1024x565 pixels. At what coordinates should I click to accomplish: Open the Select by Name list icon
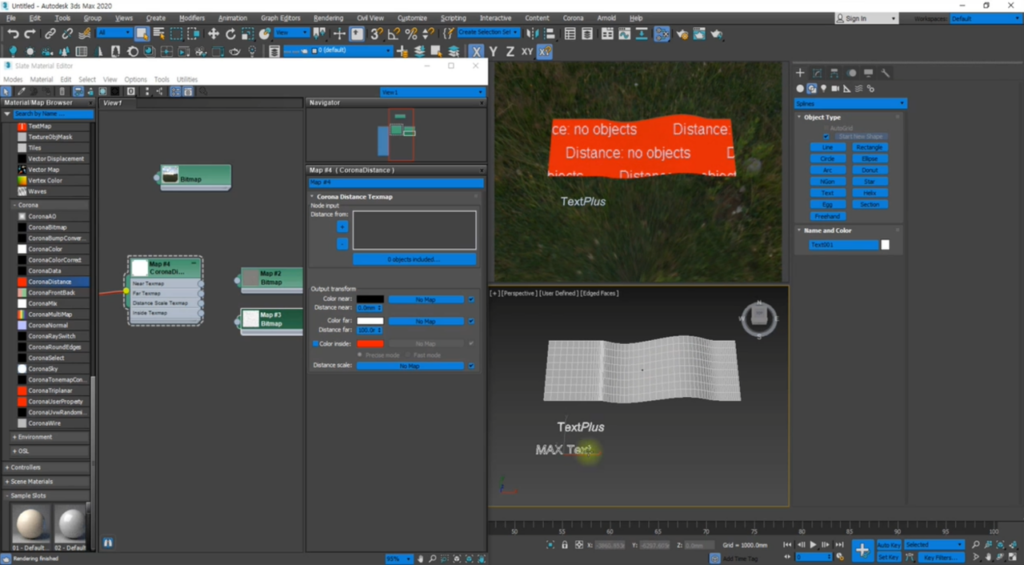(x=159, y=34)
